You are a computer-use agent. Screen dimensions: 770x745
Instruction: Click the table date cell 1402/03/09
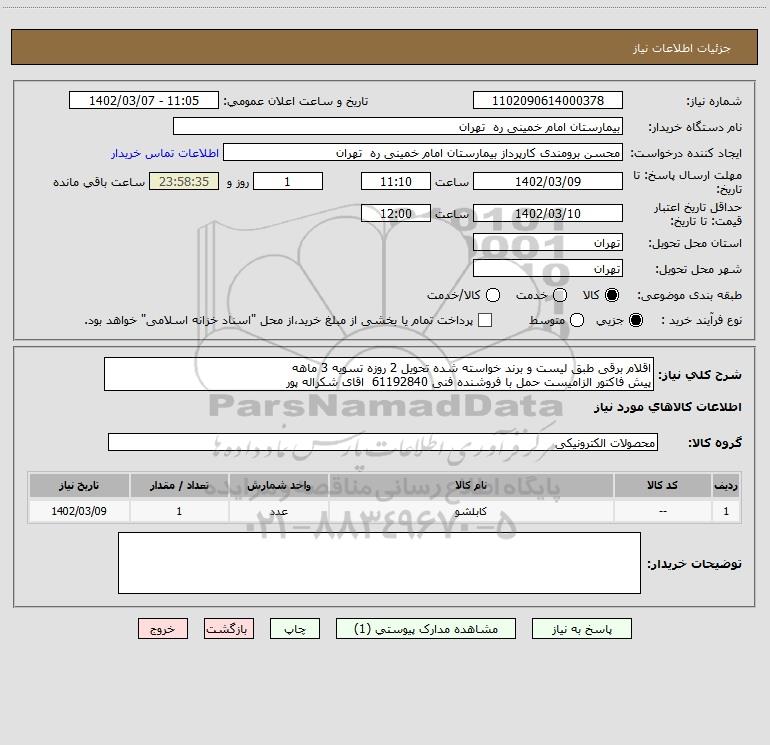point(79,511)
